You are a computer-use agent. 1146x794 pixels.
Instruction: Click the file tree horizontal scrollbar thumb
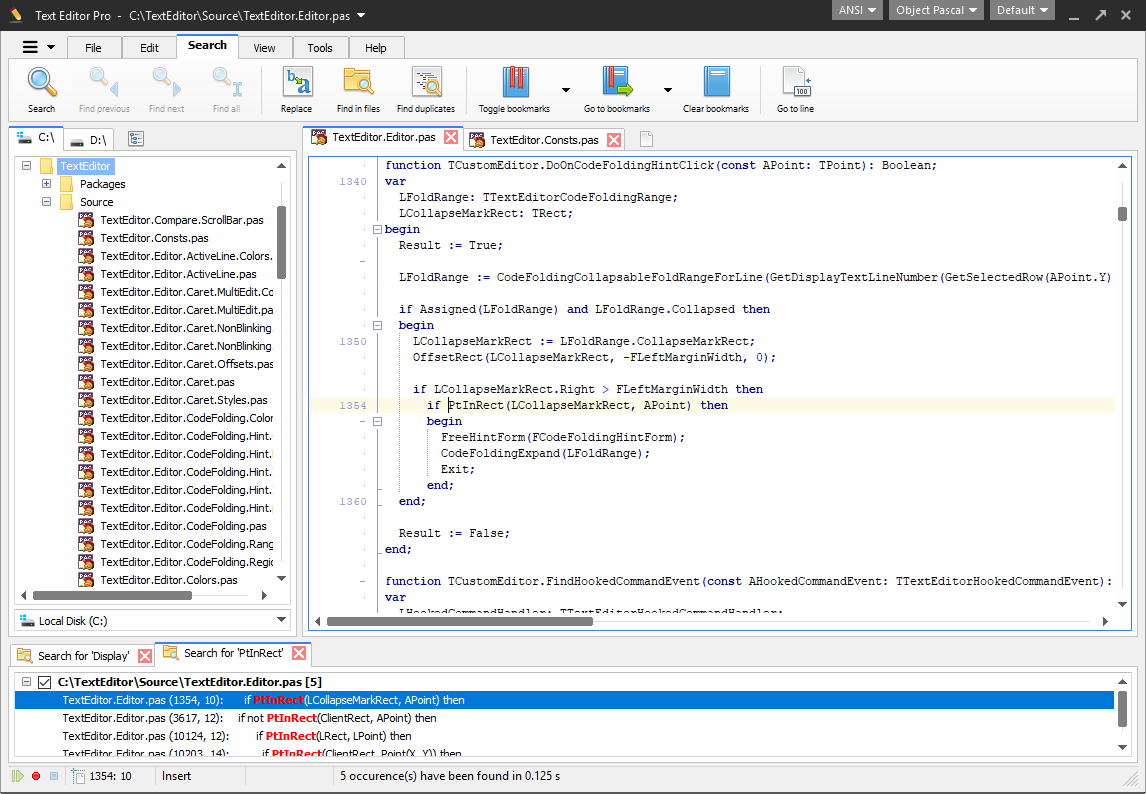click(x=113, y=595)
